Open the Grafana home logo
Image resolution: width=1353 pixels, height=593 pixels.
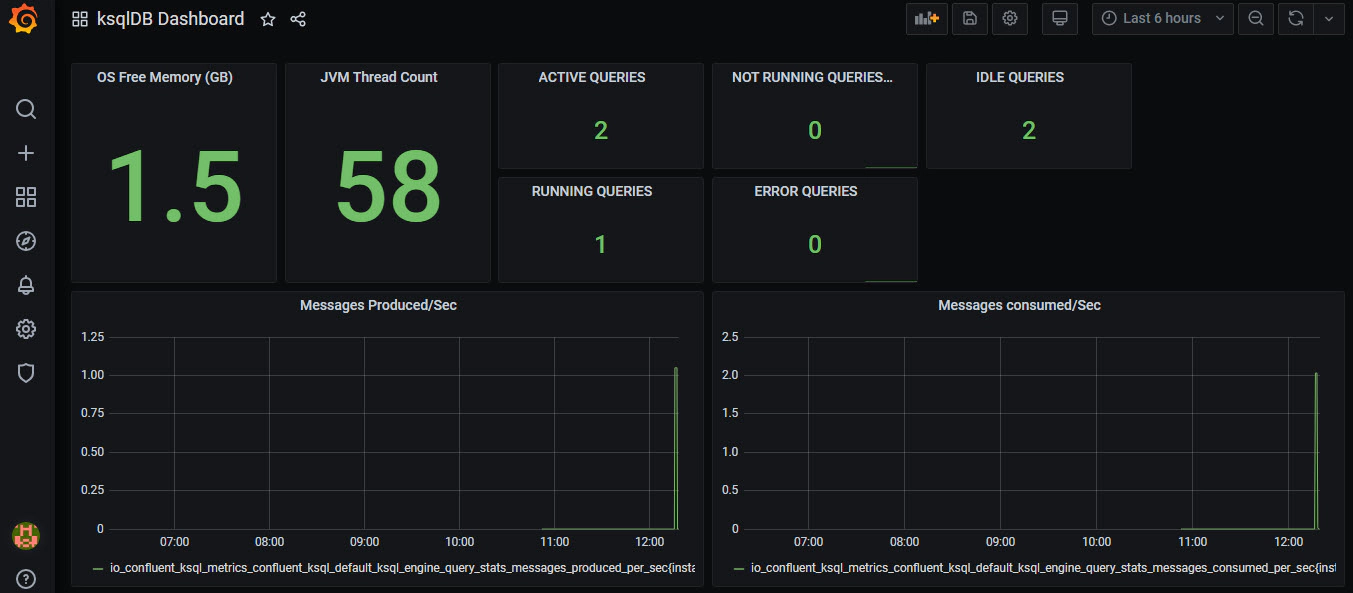click(26, 19)
